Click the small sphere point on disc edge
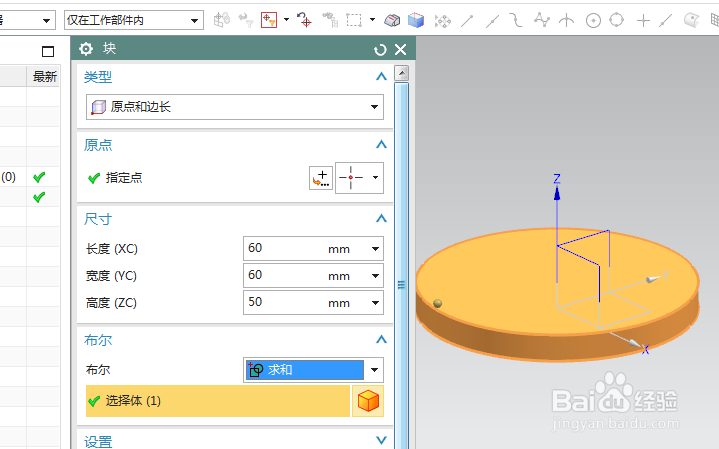719x449 pixels. coord(437,303)
